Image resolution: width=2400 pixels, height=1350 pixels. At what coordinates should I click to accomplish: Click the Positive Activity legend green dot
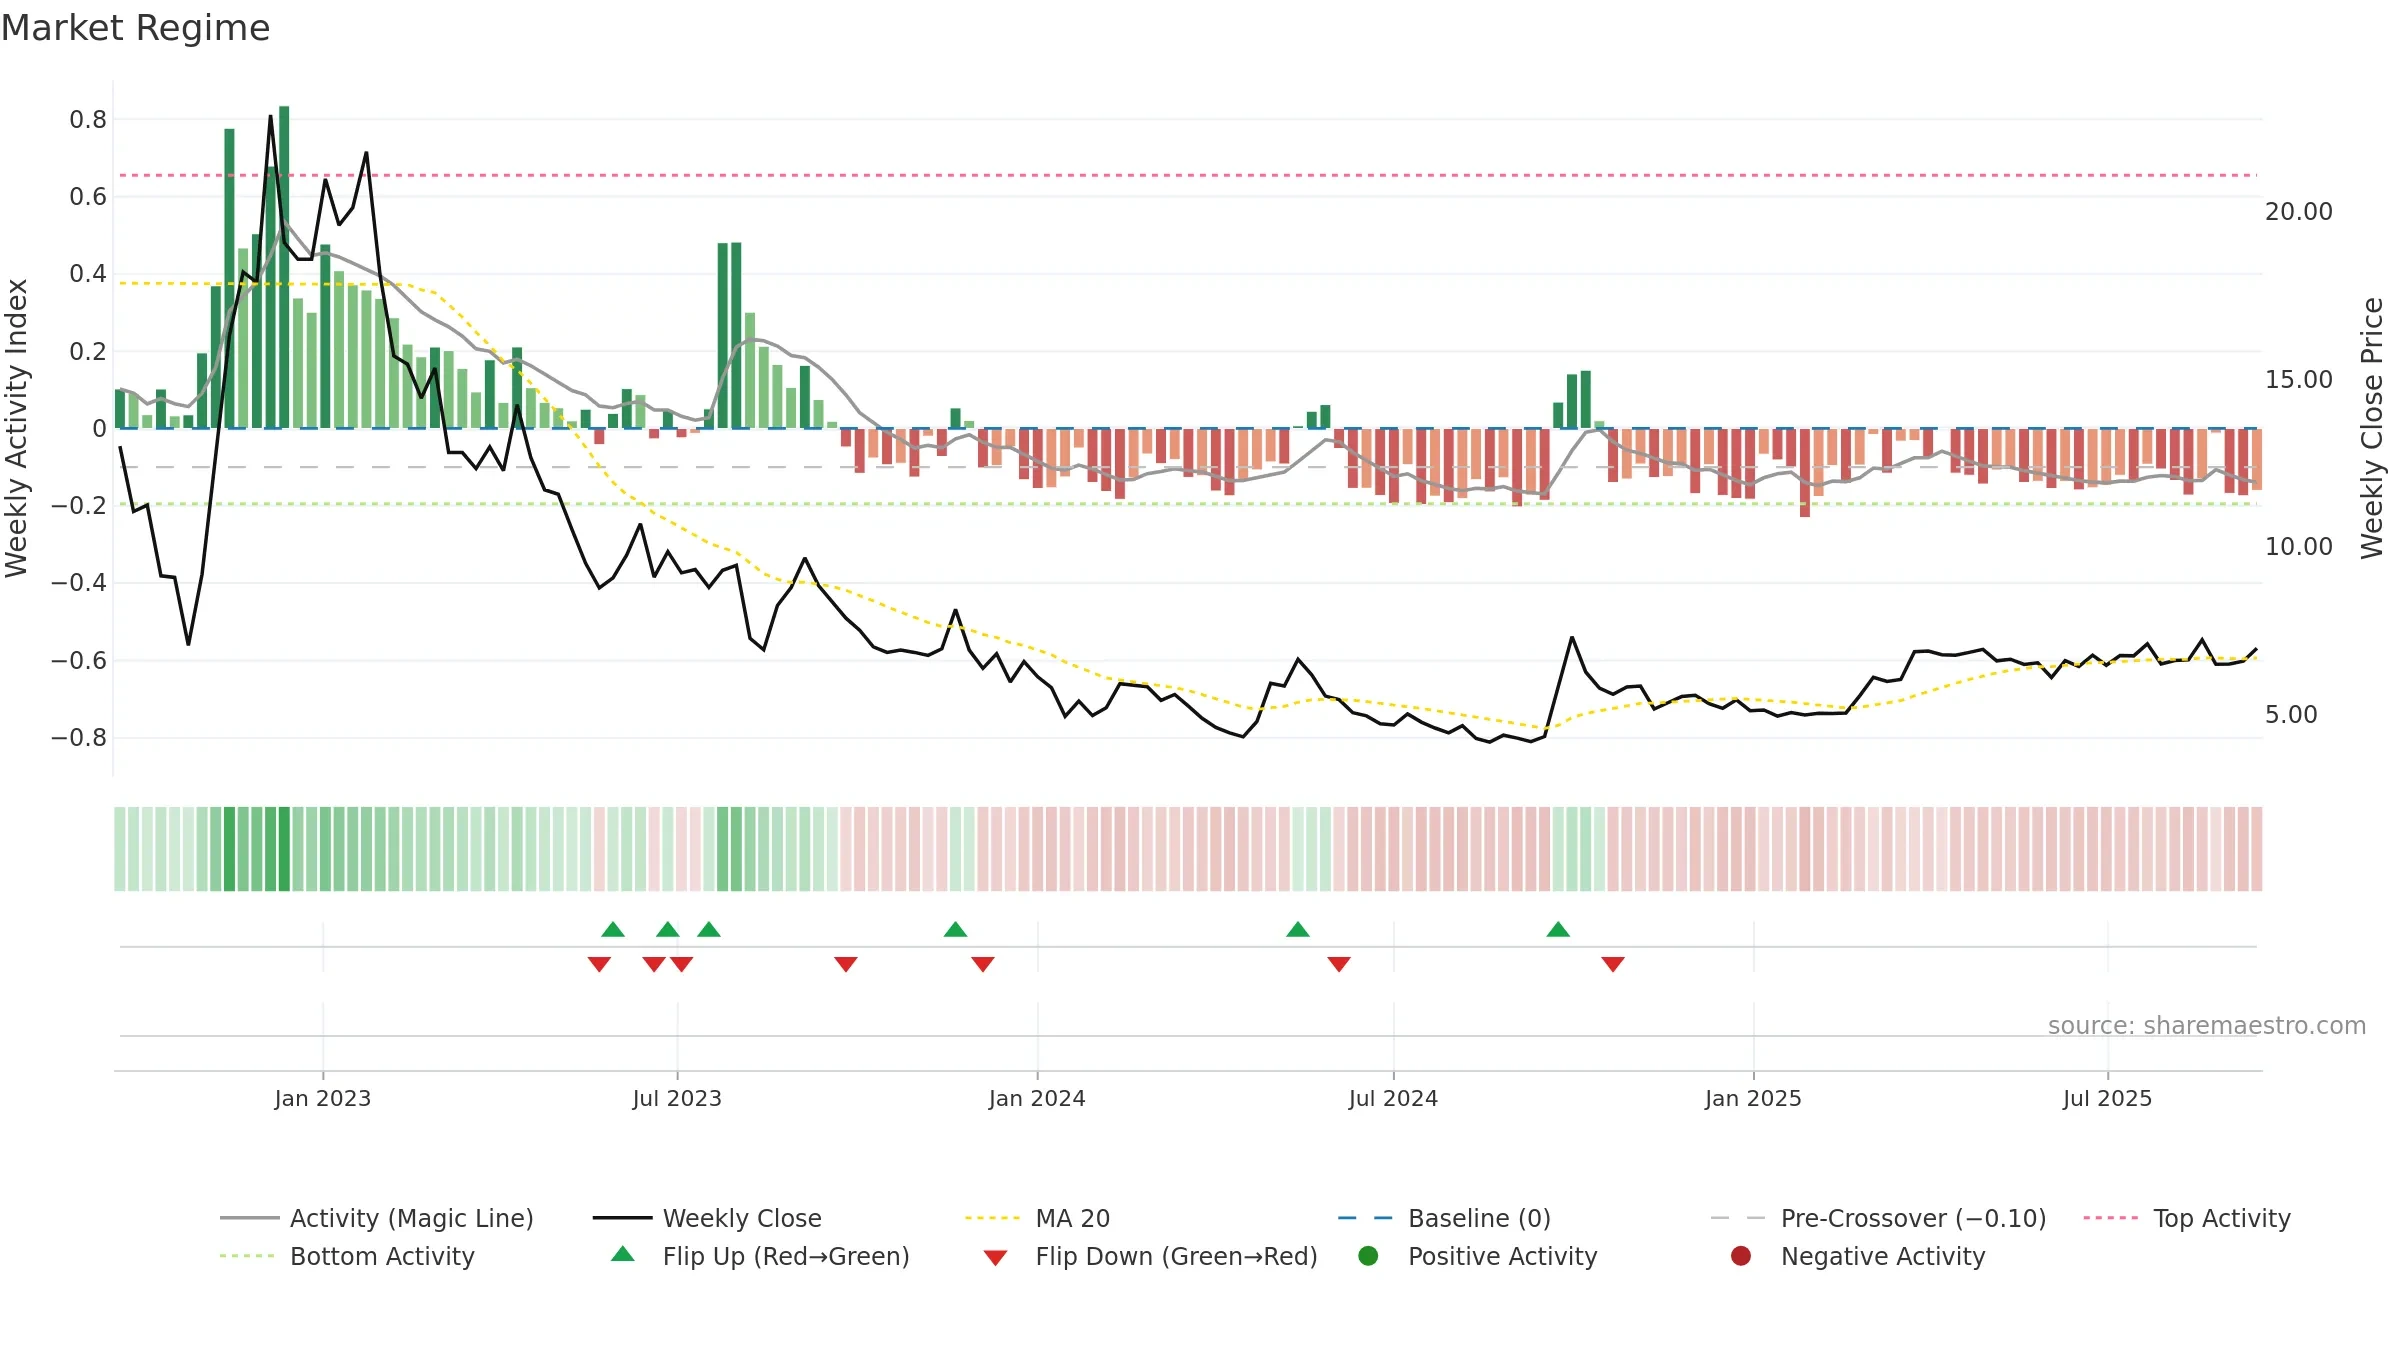point(1368,1256)
